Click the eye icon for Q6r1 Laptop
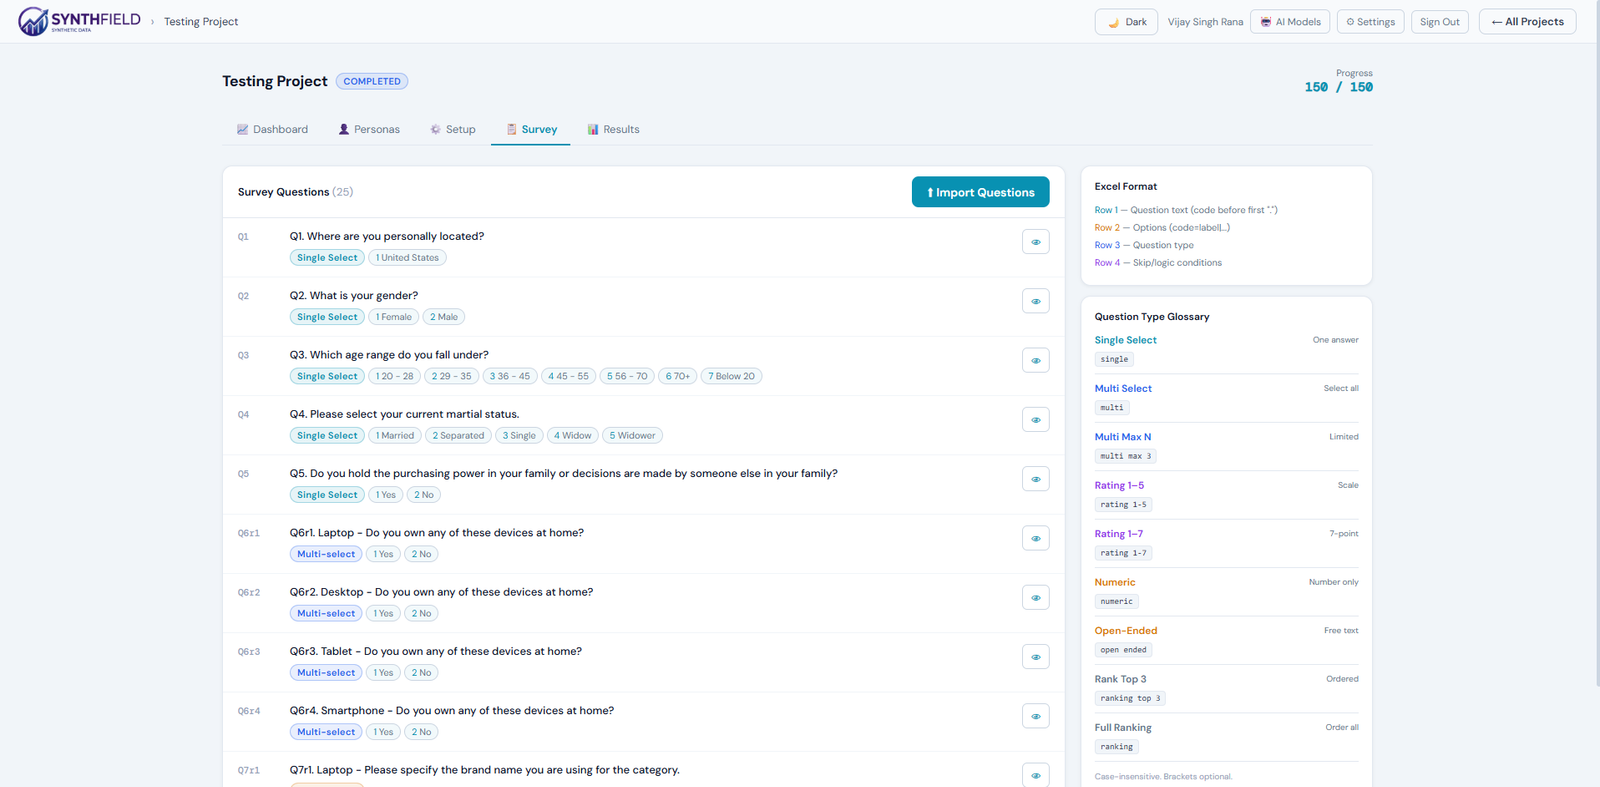 1036,538
